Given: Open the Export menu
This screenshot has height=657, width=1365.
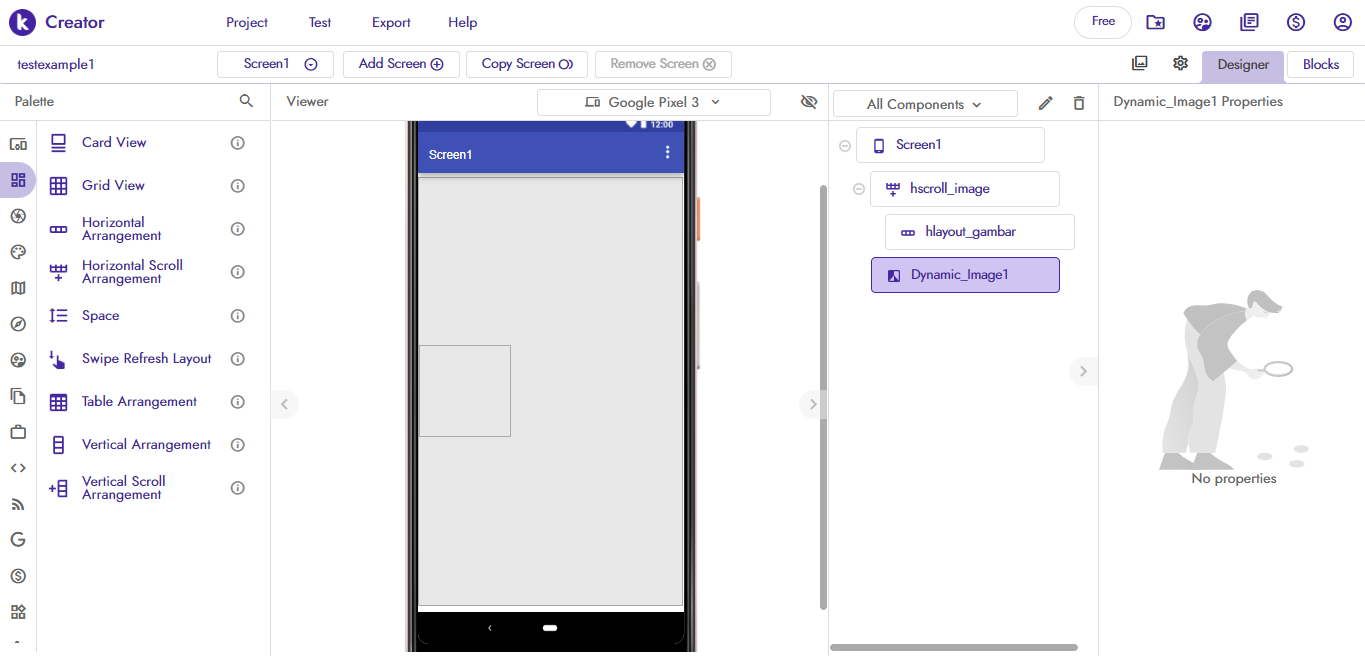Looking at the screenshot, I should point(390,21).
